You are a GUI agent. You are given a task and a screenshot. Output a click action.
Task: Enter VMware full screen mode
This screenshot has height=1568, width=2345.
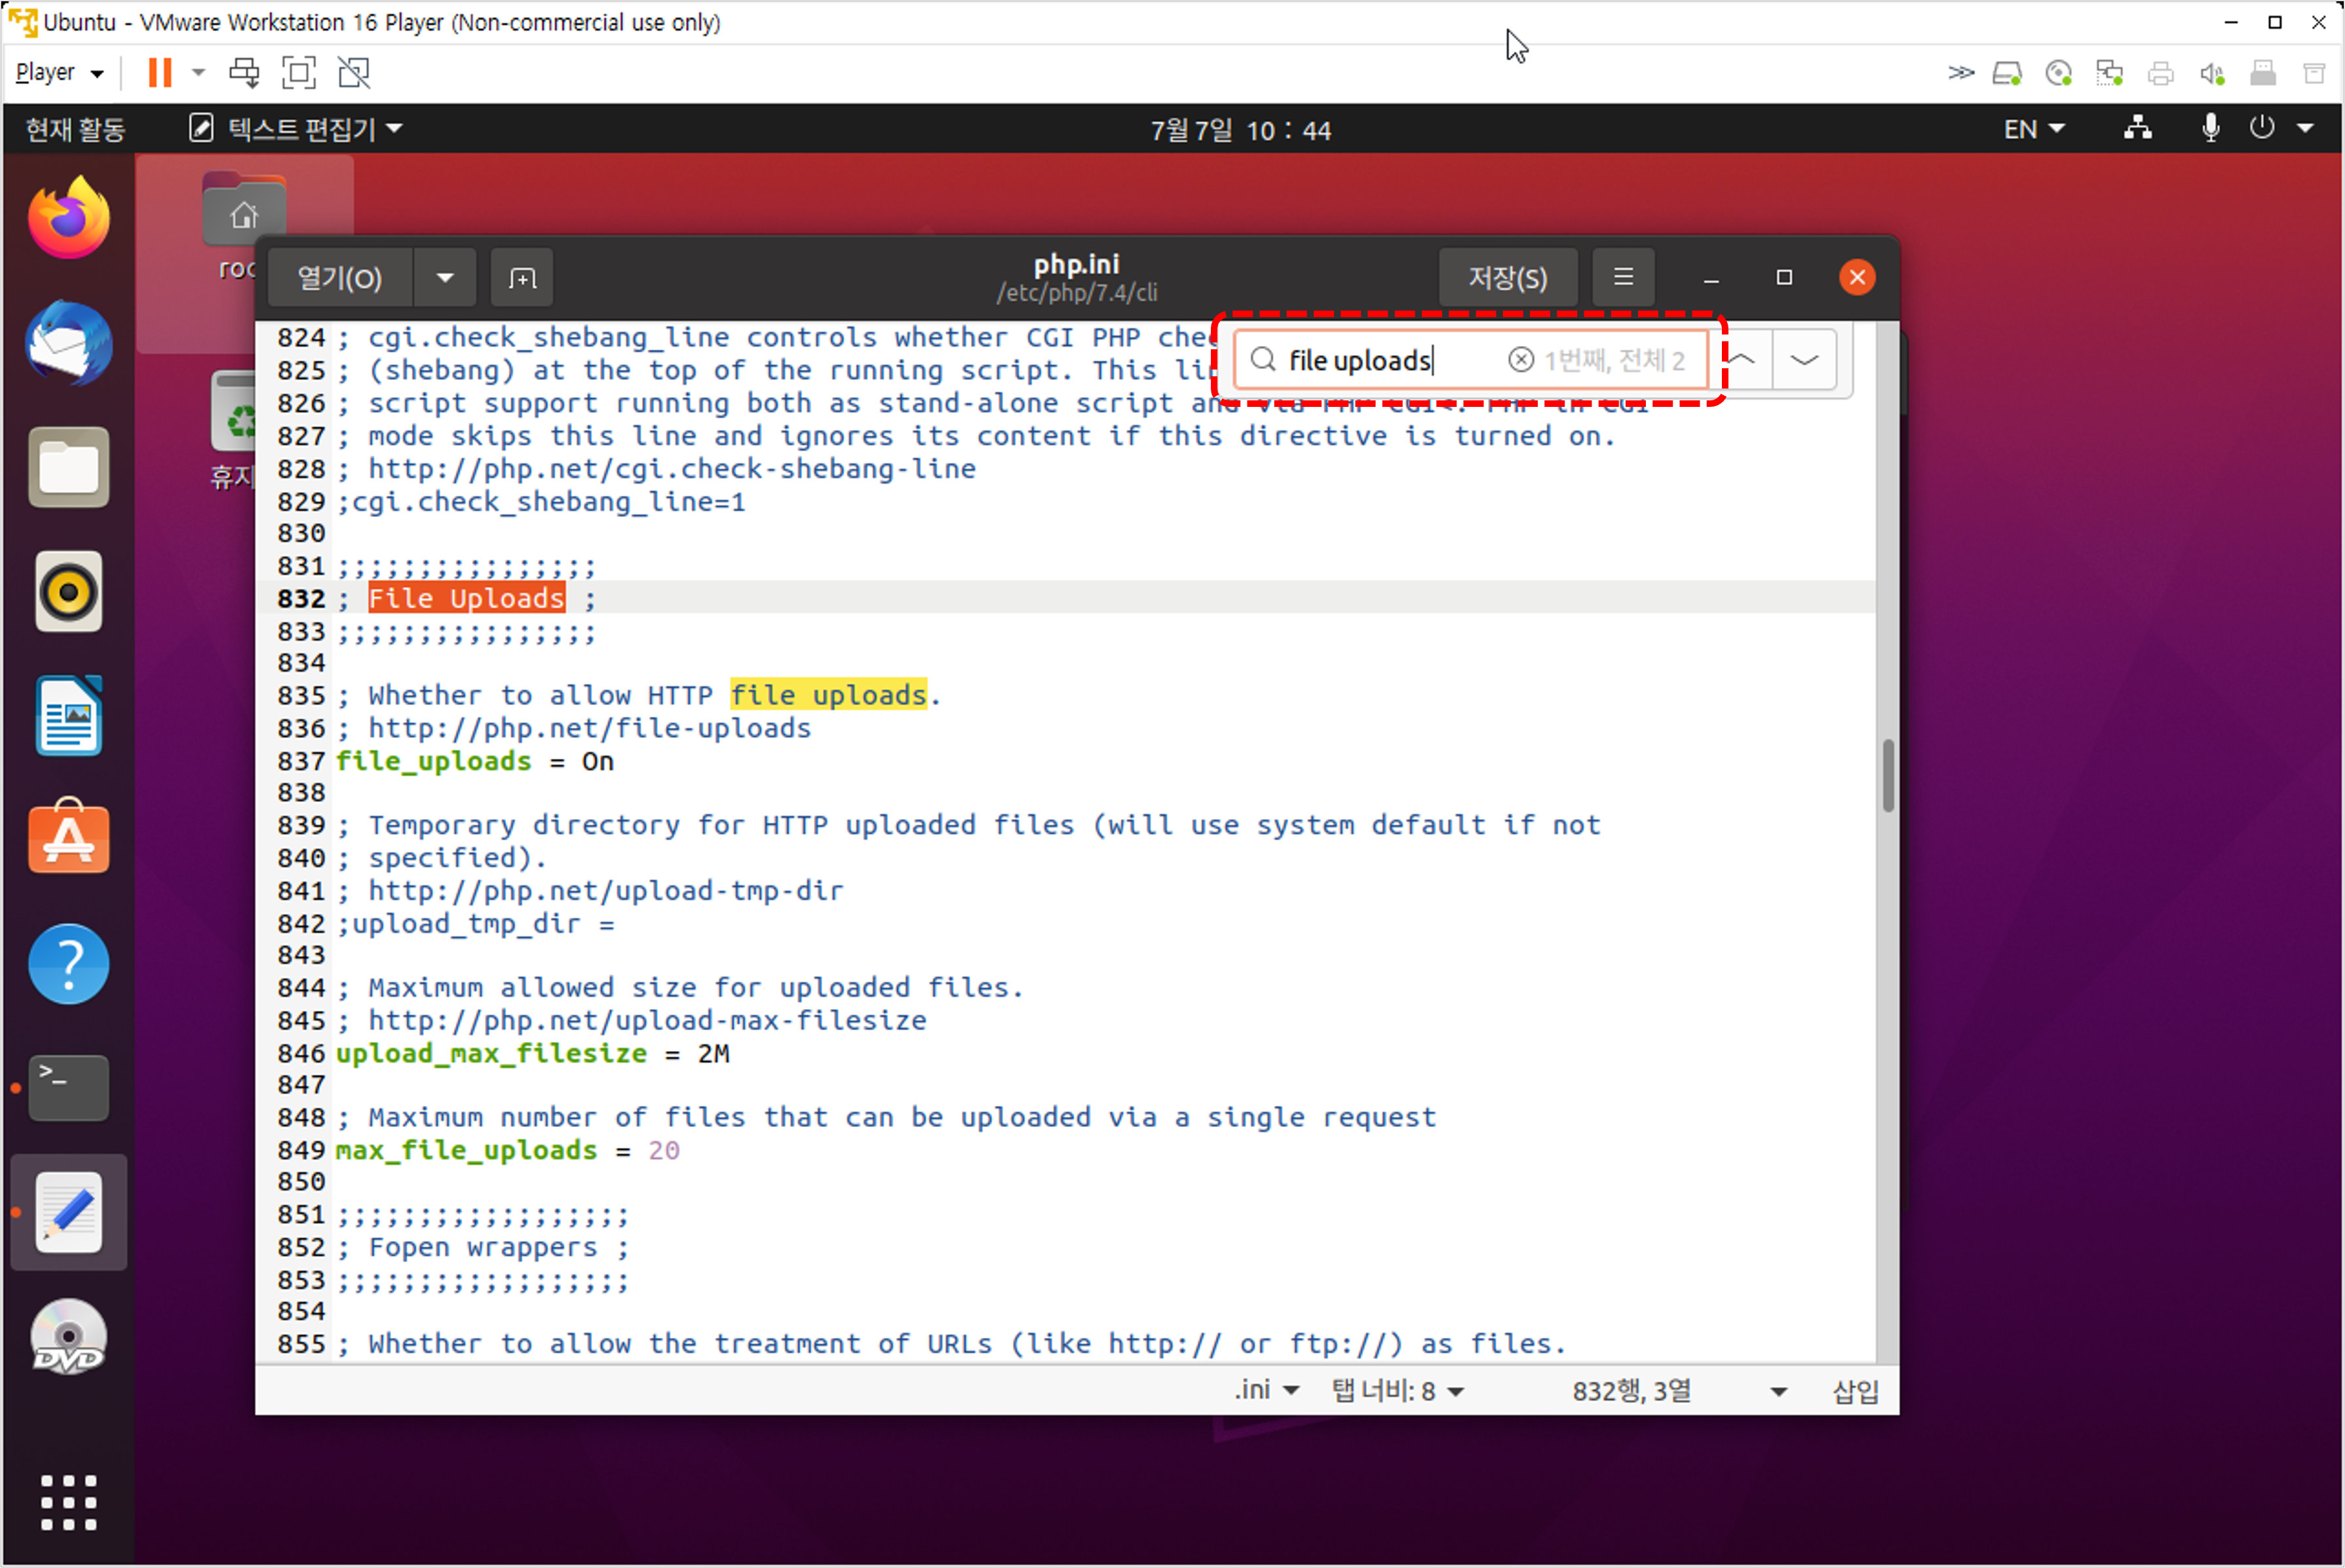(299, 73)
